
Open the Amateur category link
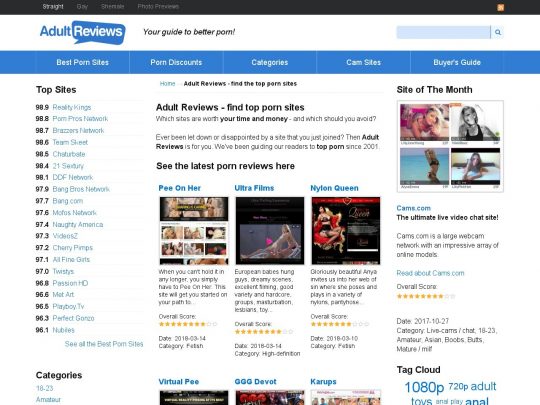pos(48,399)
